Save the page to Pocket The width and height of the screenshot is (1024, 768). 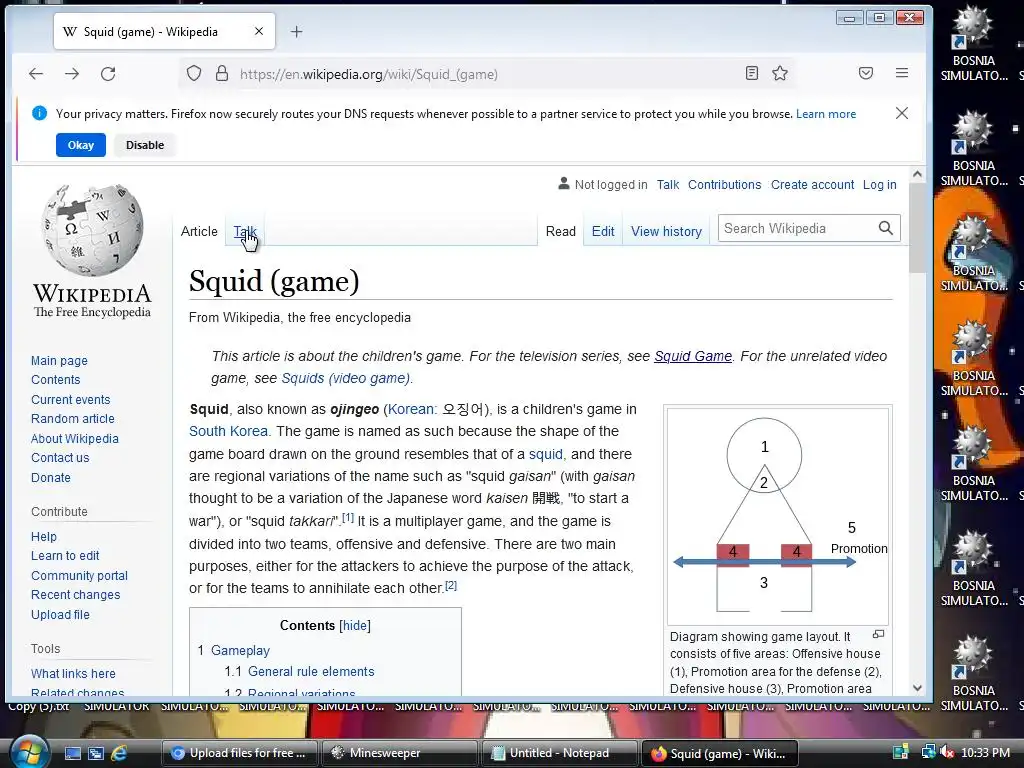866,73
